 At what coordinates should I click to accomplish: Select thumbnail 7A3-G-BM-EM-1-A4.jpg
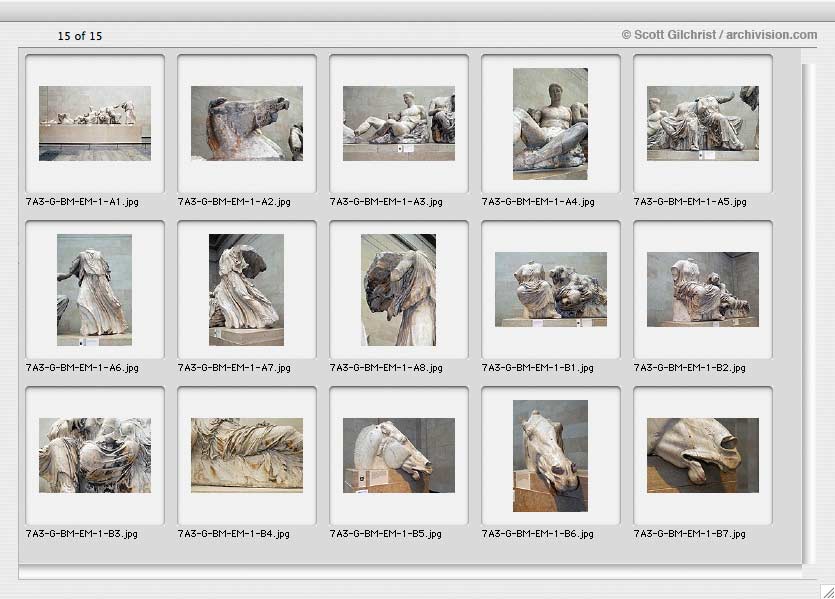pos(551,124)
